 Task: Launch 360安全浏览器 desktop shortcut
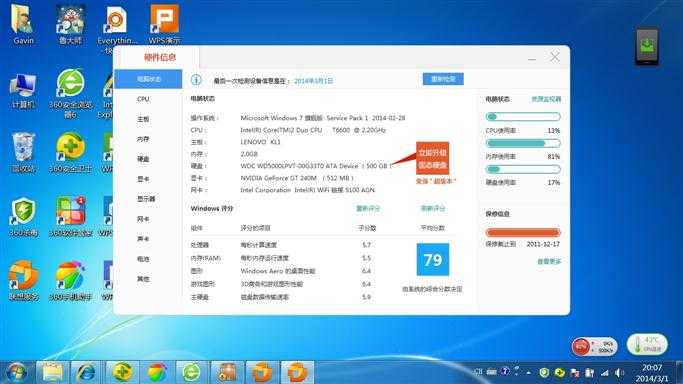[x=70, y=92]
